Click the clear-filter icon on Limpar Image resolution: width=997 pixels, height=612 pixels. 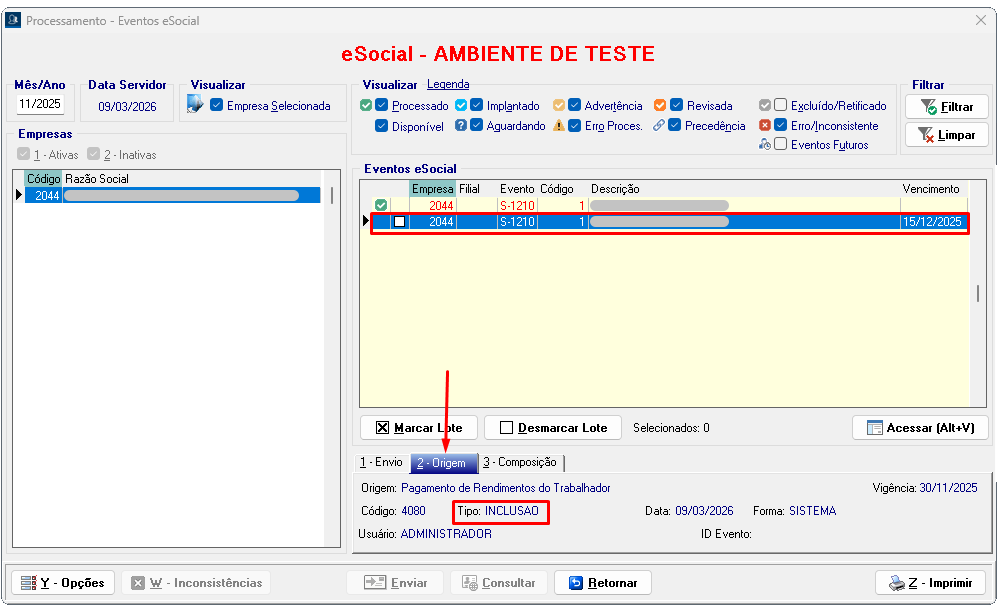point(926,134)
